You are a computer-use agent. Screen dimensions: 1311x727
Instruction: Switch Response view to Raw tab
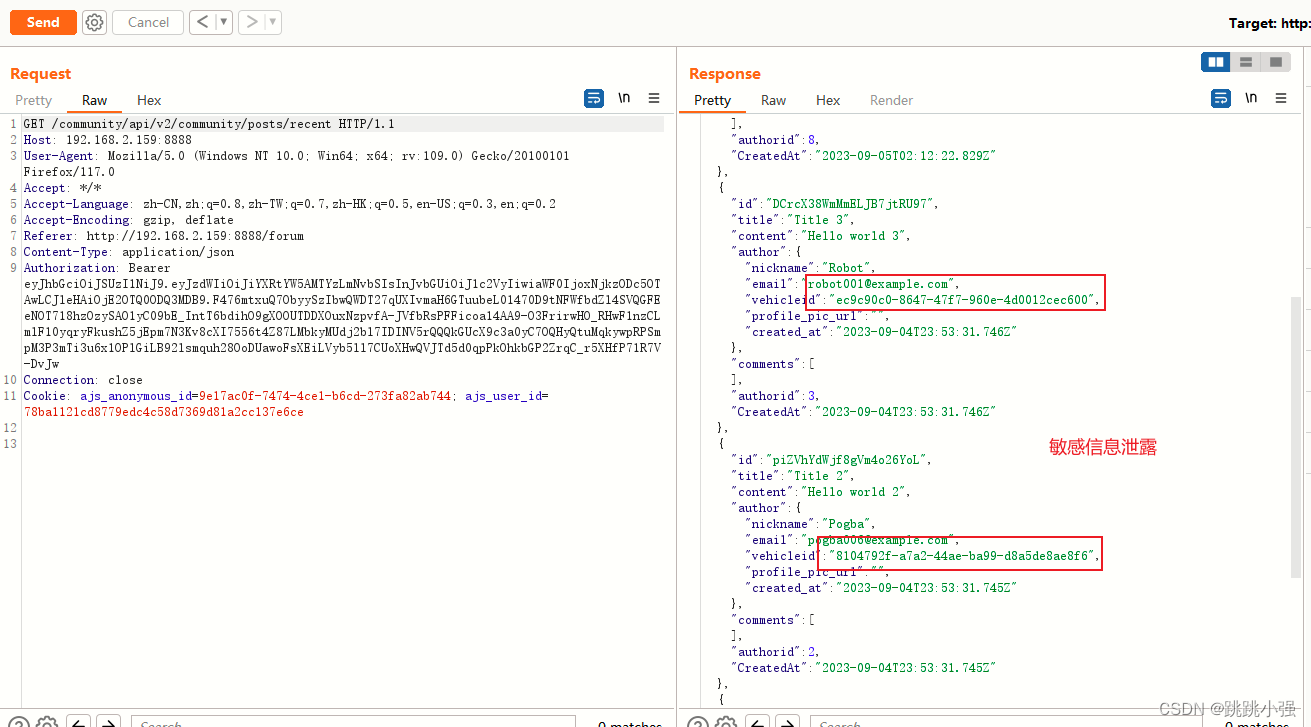point(773,100)
